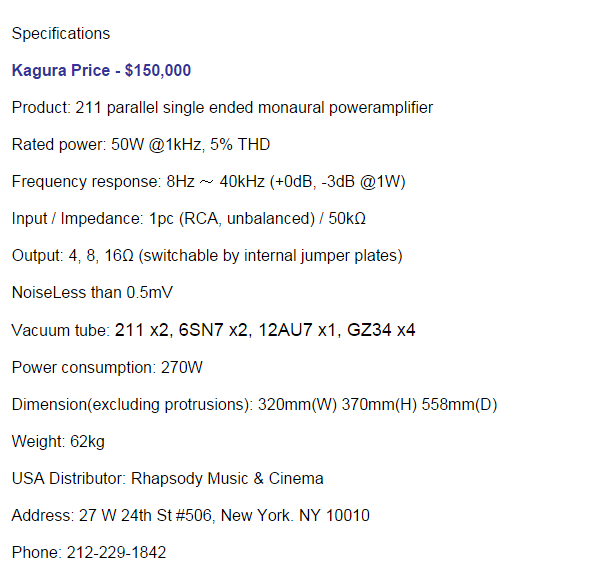Click the Weight 62kg line
This screenshot has width=611, height=575.
point(58,442)
